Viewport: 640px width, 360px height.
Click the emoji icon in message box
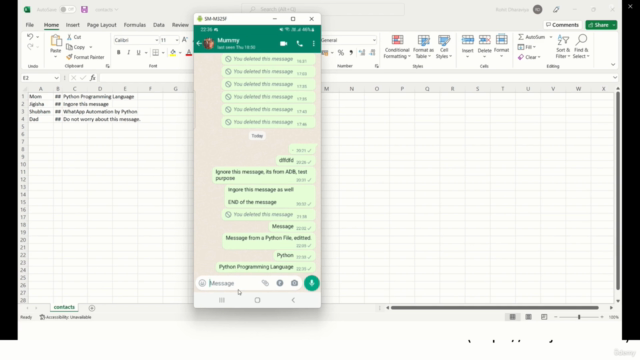202,283
